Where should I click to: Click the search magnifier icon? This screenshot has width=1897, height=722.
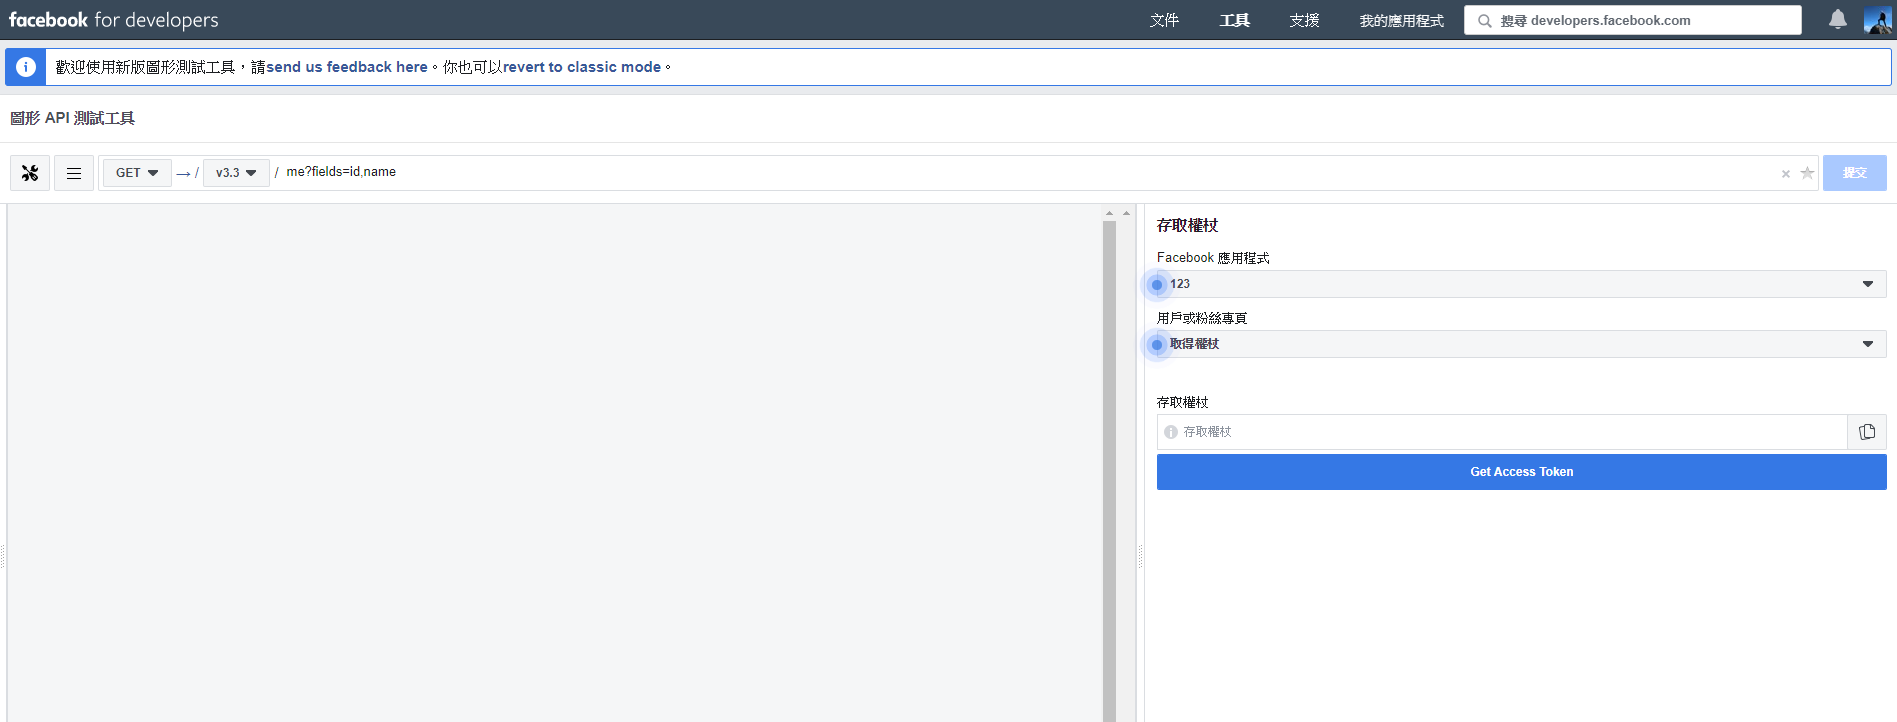pos(1484,21)
